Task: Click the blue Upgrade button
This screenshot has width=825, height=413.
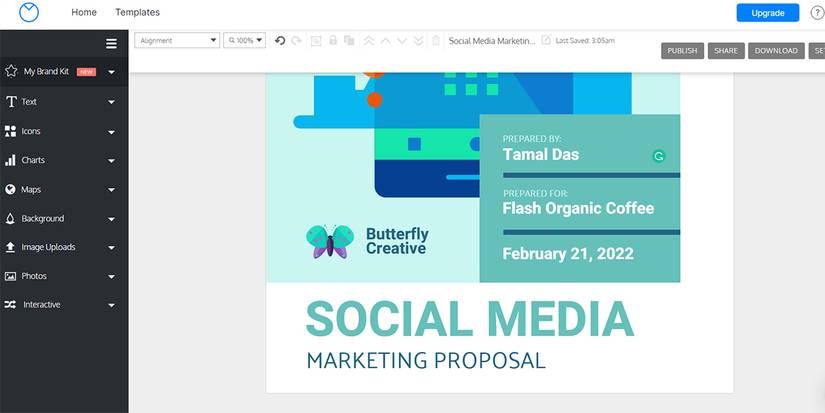Action: coord(768,13)
